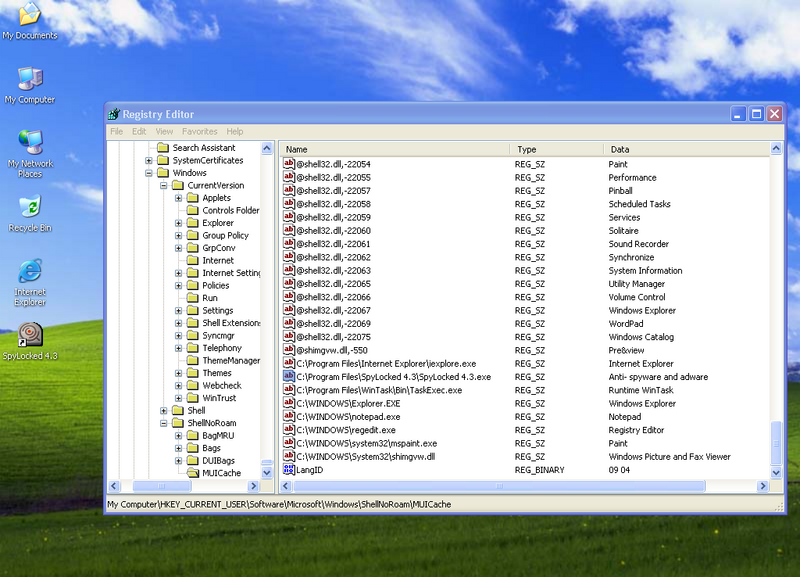800x577 pixels.
Task: Expand the Applets tree node
Action: (x=178, y=198)
